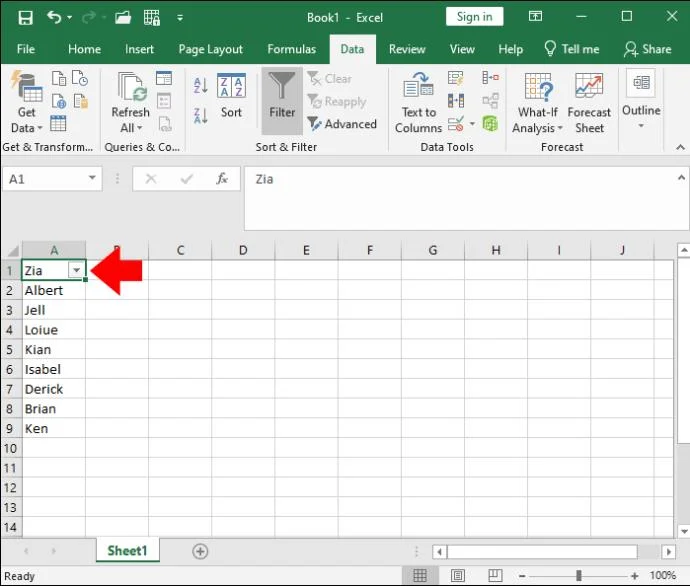Click the Forecast Sheet chart icon
The height and width of the screenshot is (586, 690).
589,85
